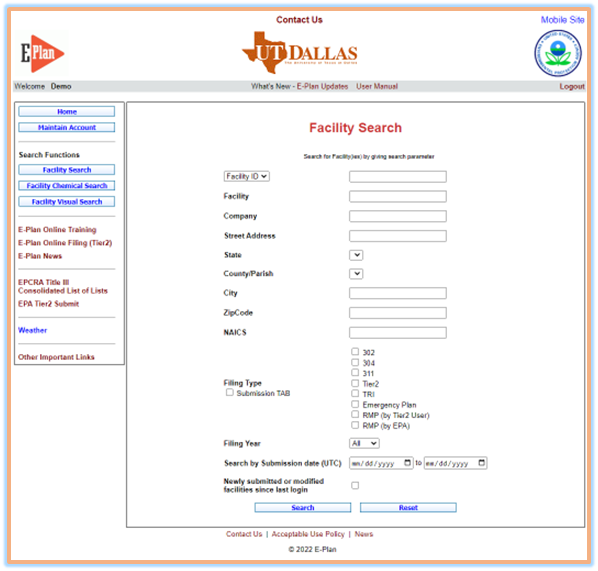Image resolution: width=598 pixels, height=571 pixels.
Task: Expand the County/Parish dropdown
Action: point(356,273)
